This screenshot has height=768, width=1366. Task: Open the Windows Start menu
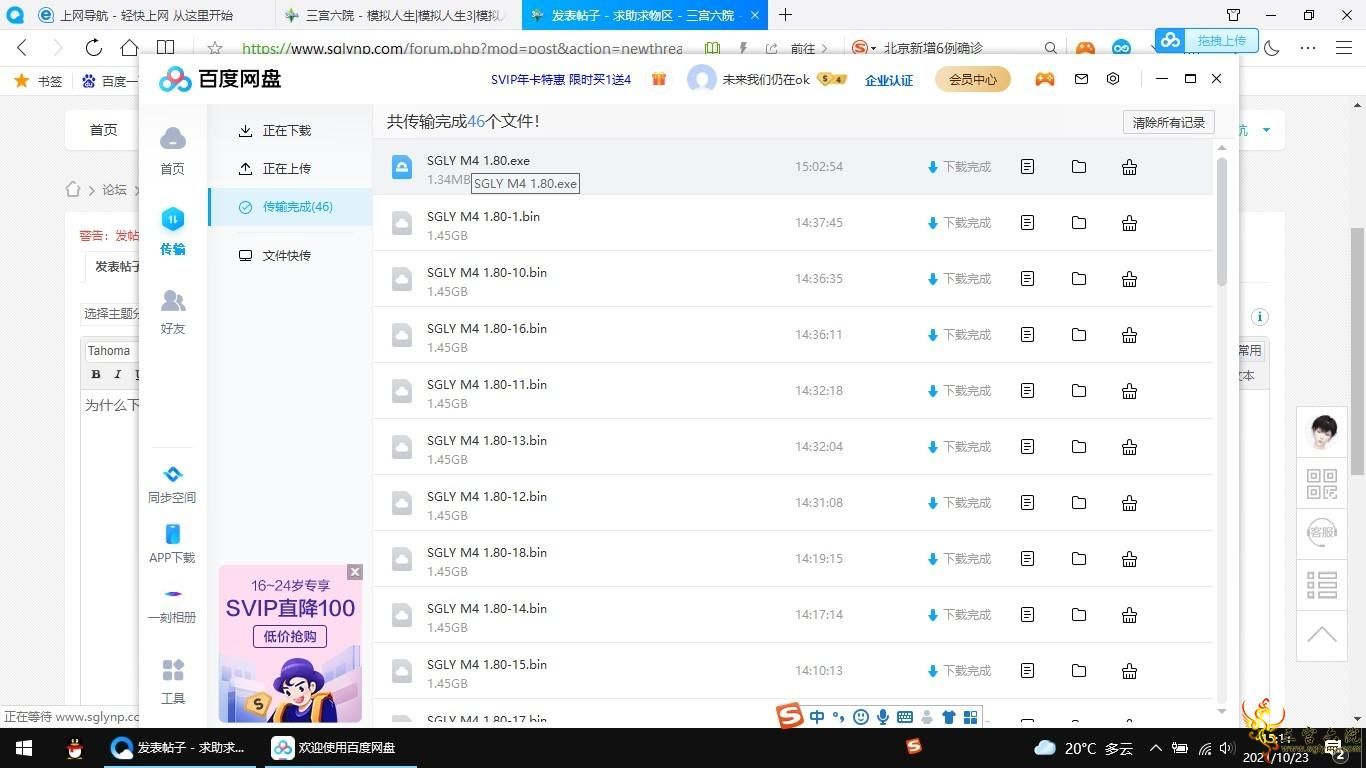coord(24,747)
